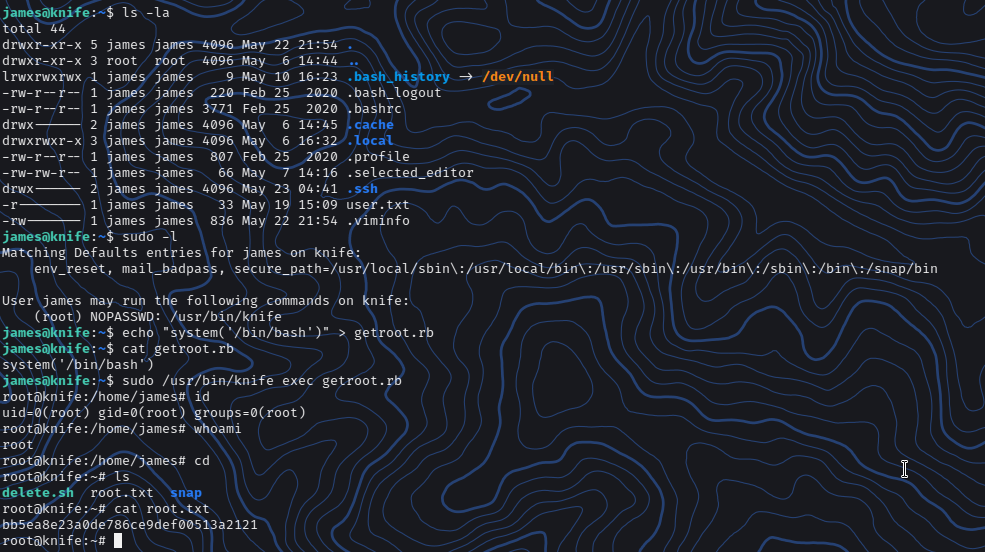Image resolution: width=985 pixels, height=552 pixels.
Task: Click the '.' current directory entry
Action: click(350, 45)
